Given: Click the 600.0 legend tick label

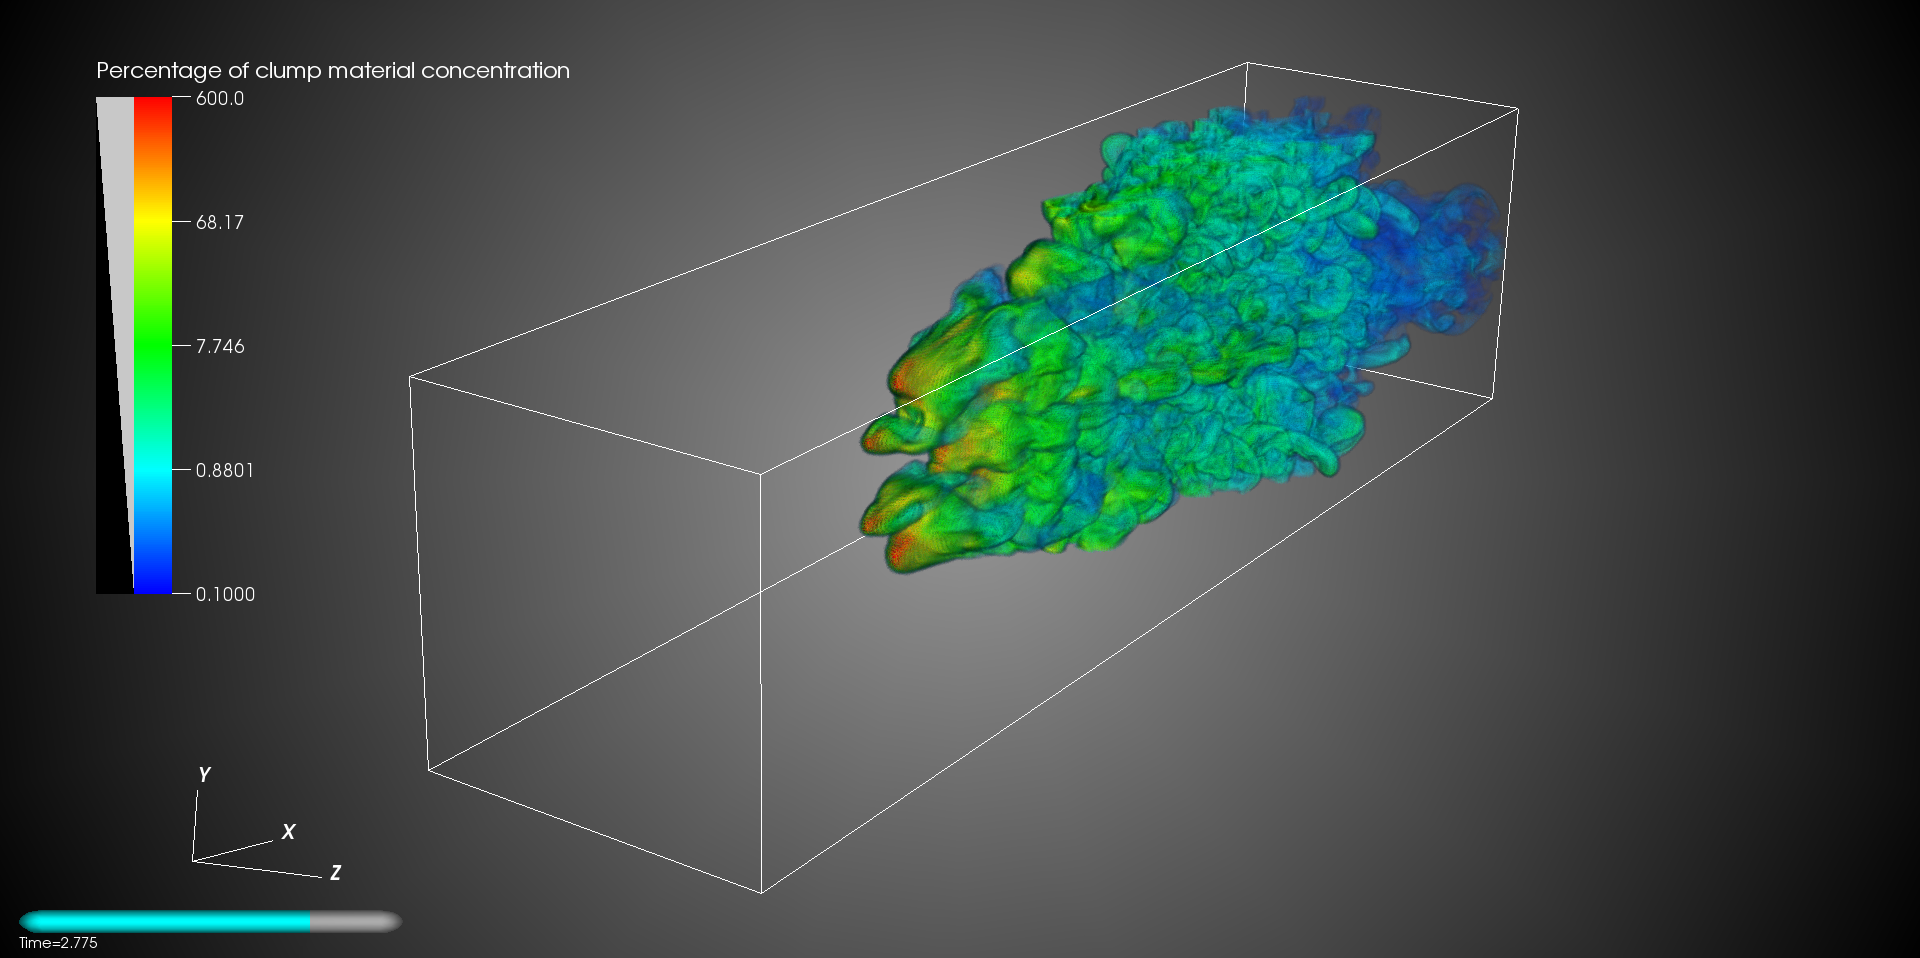Looking at the screenshot, I should click(x=220, y=98).
